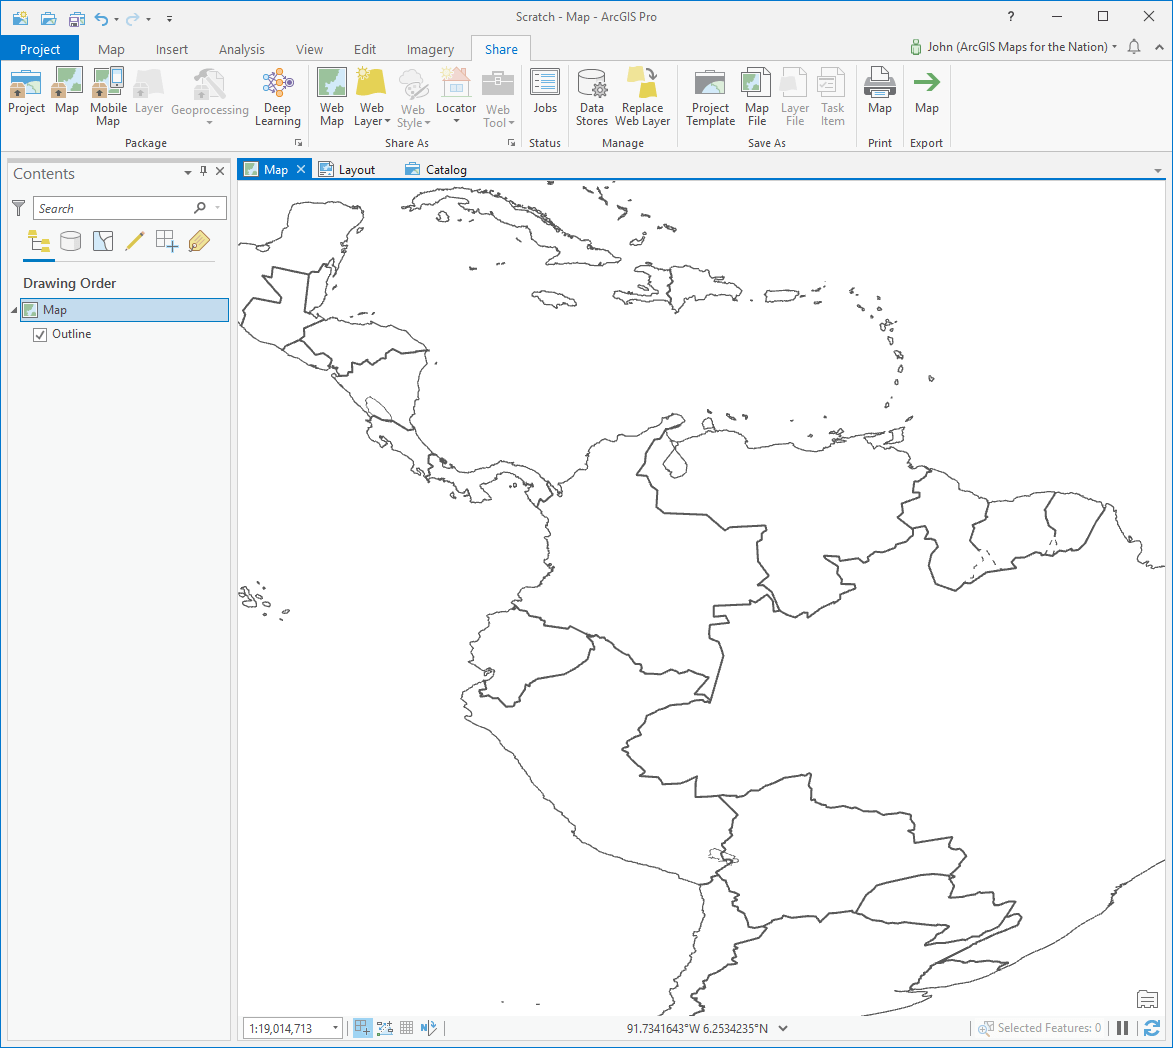
Task: Expand the Web Layer dropdown arrow
Action: (388, 121)
